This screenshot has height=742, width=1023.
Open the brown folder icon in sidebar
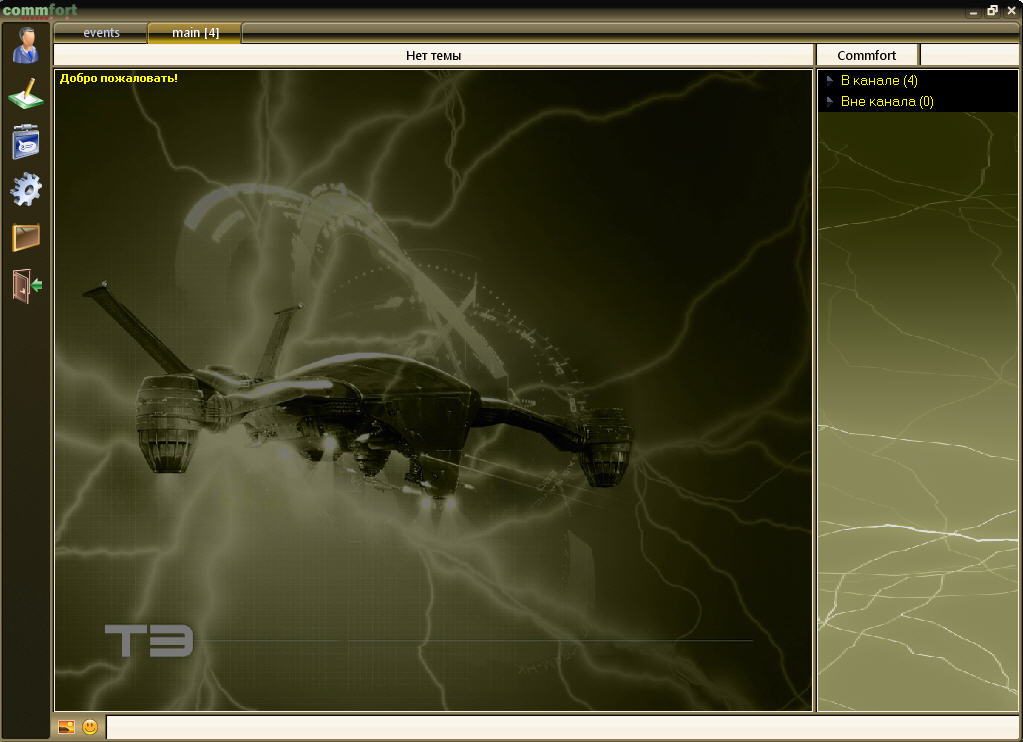point(25,237)
